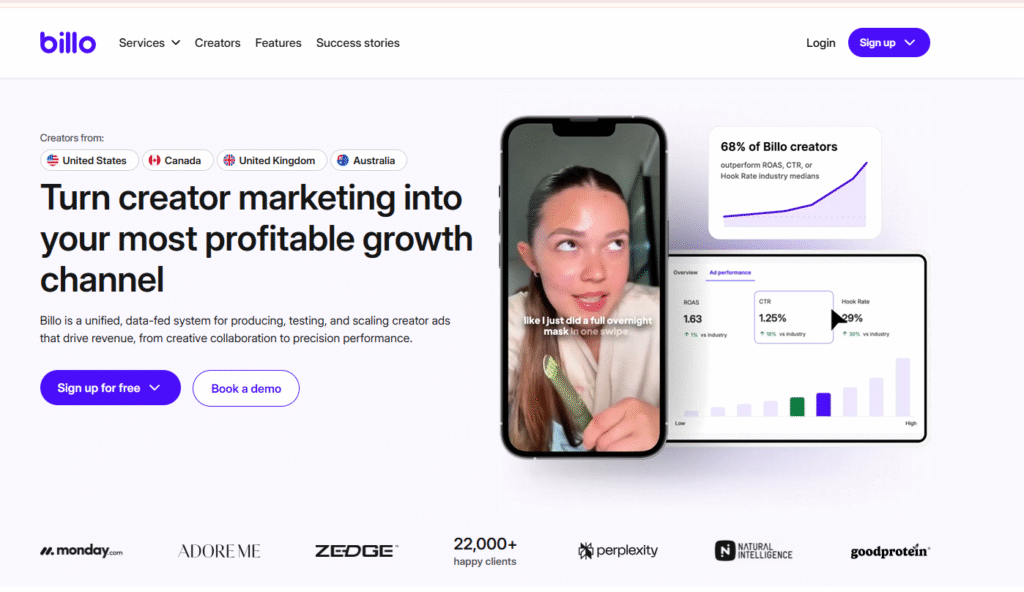Open the Success stories link

click(x=358, y=42)
